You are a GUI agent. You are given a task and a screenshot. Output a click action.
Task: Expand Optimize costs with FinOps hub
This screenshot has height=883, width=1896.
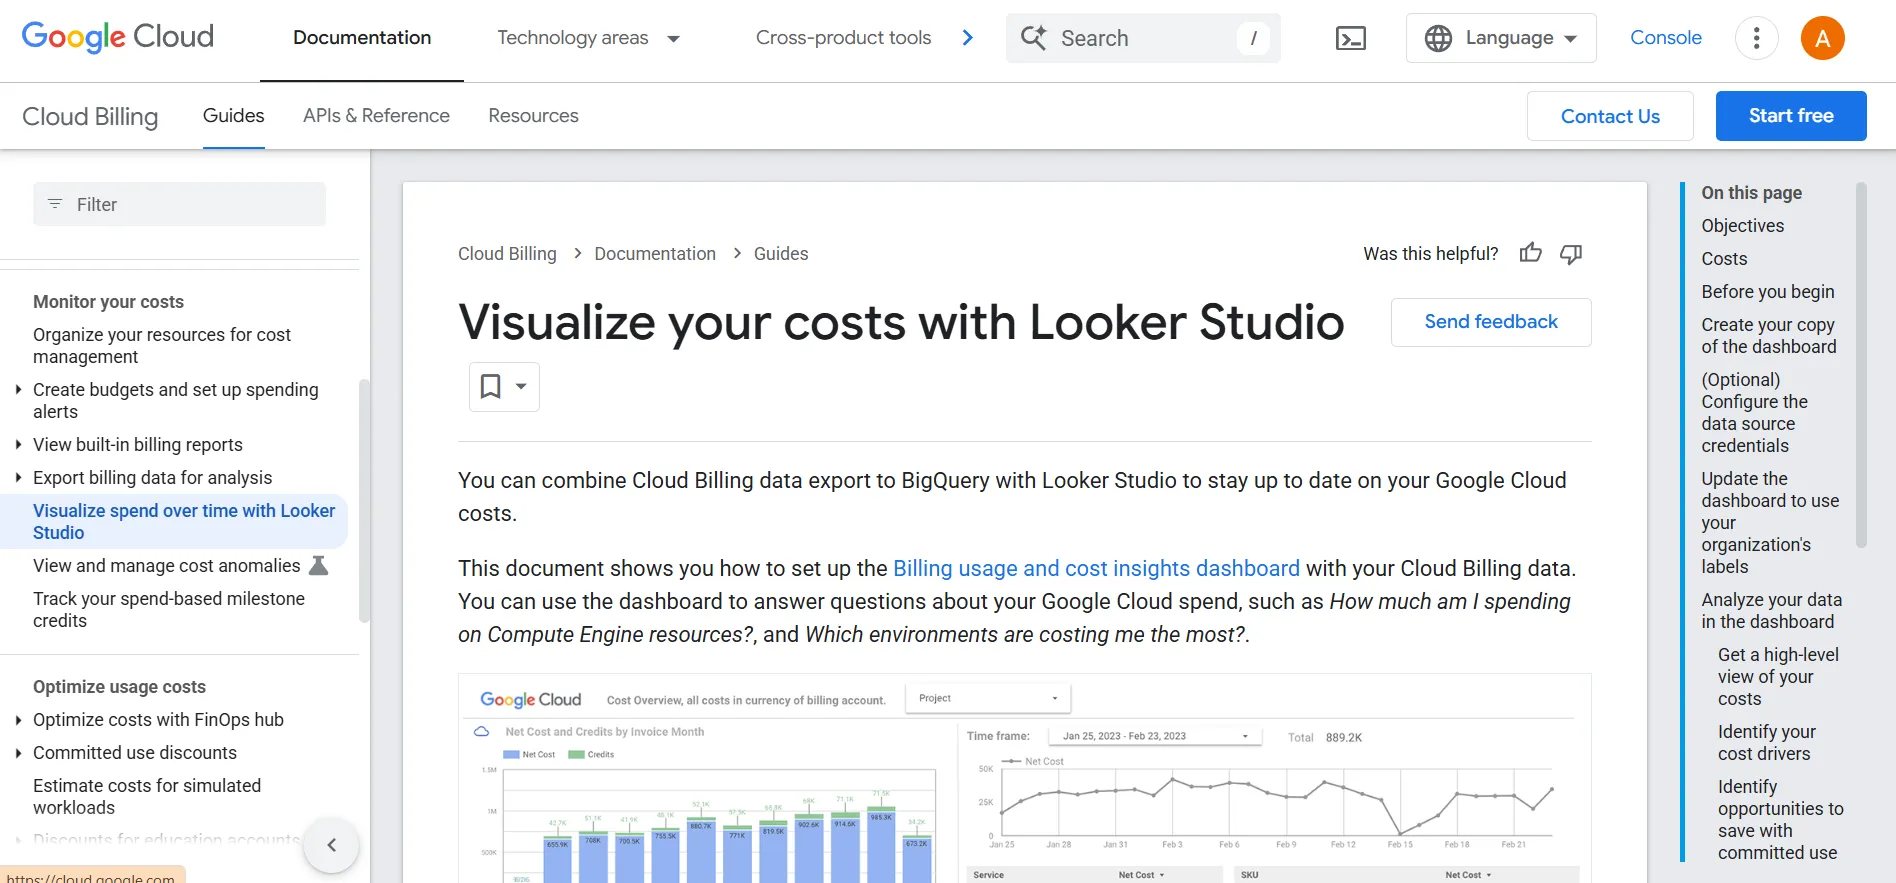[18, 719]
